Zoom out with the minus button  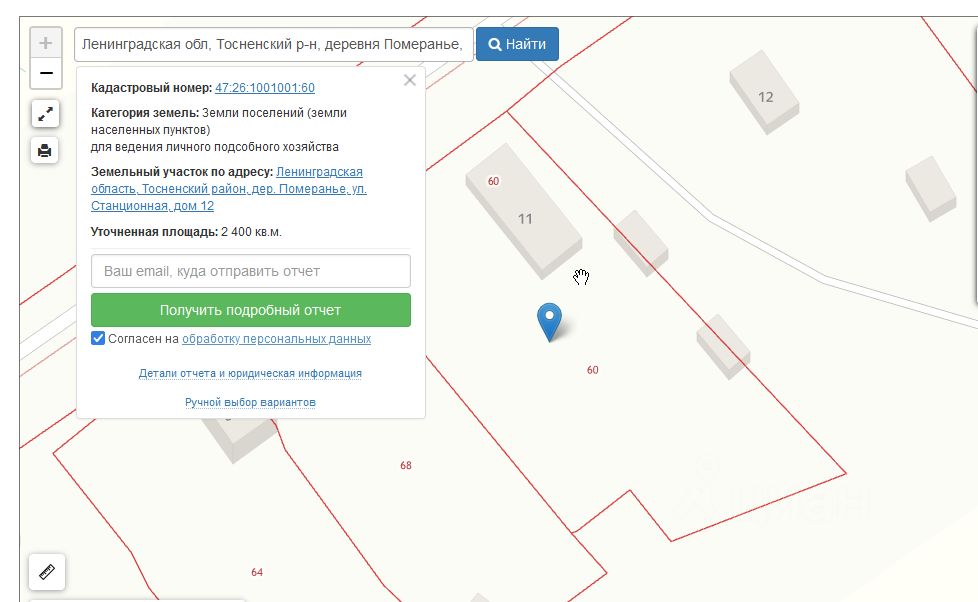(46, 73)
